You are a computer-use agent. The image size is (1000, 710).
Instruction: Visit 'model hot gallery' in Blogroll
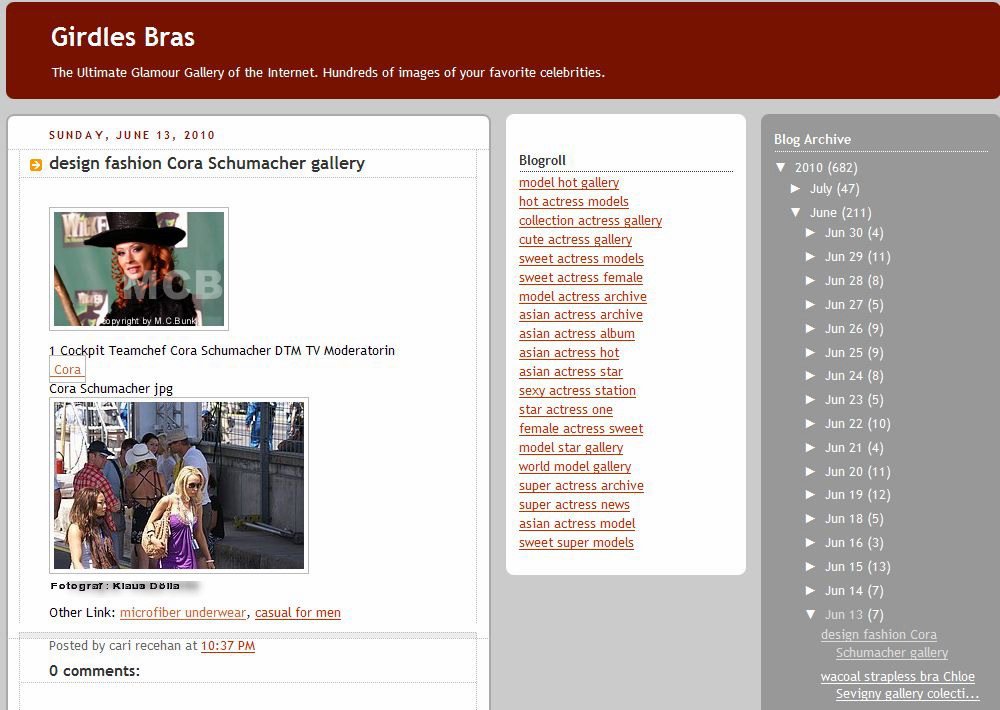click(x=568, y=183)
